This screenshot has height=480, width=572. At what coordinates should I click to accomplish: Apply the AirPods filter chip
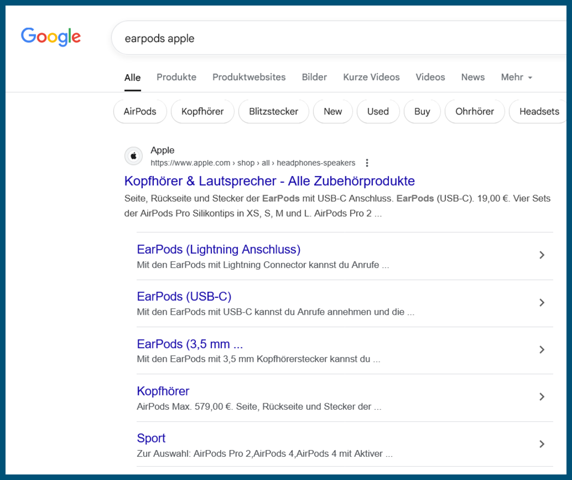point(140,111)
